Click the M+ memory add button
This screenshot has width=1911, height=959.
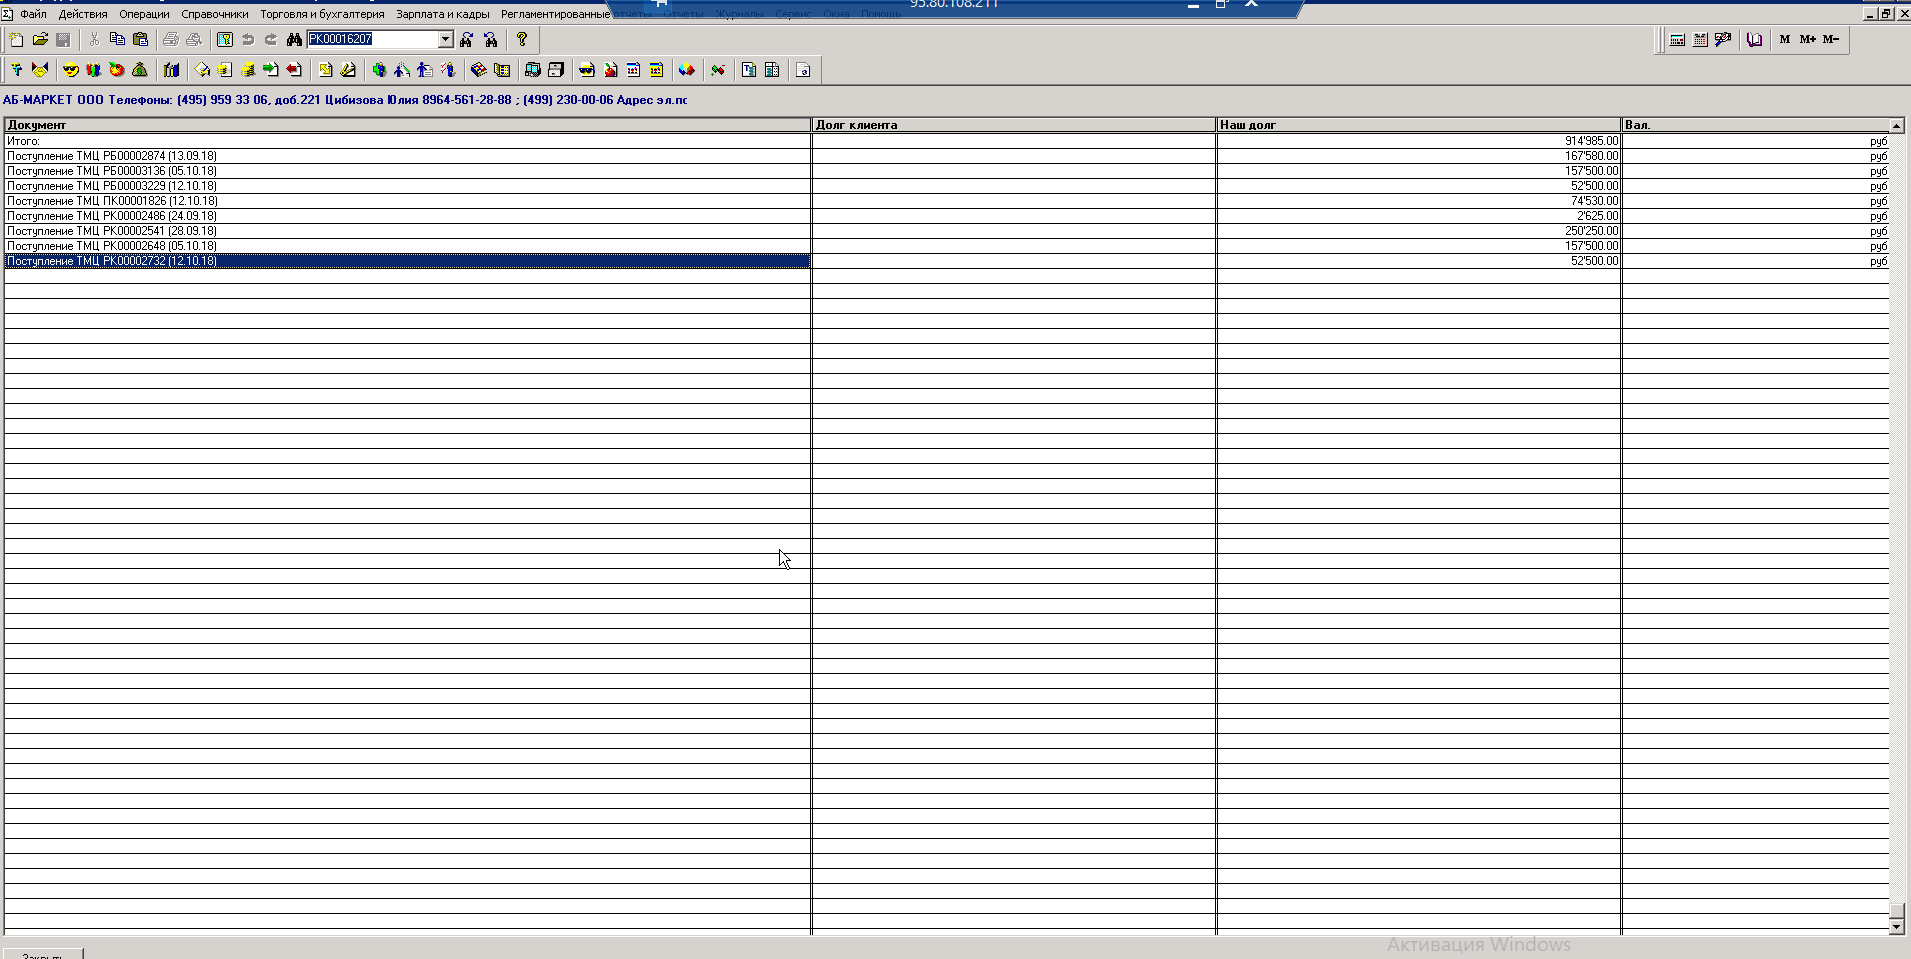click(x=1807, y=40)
